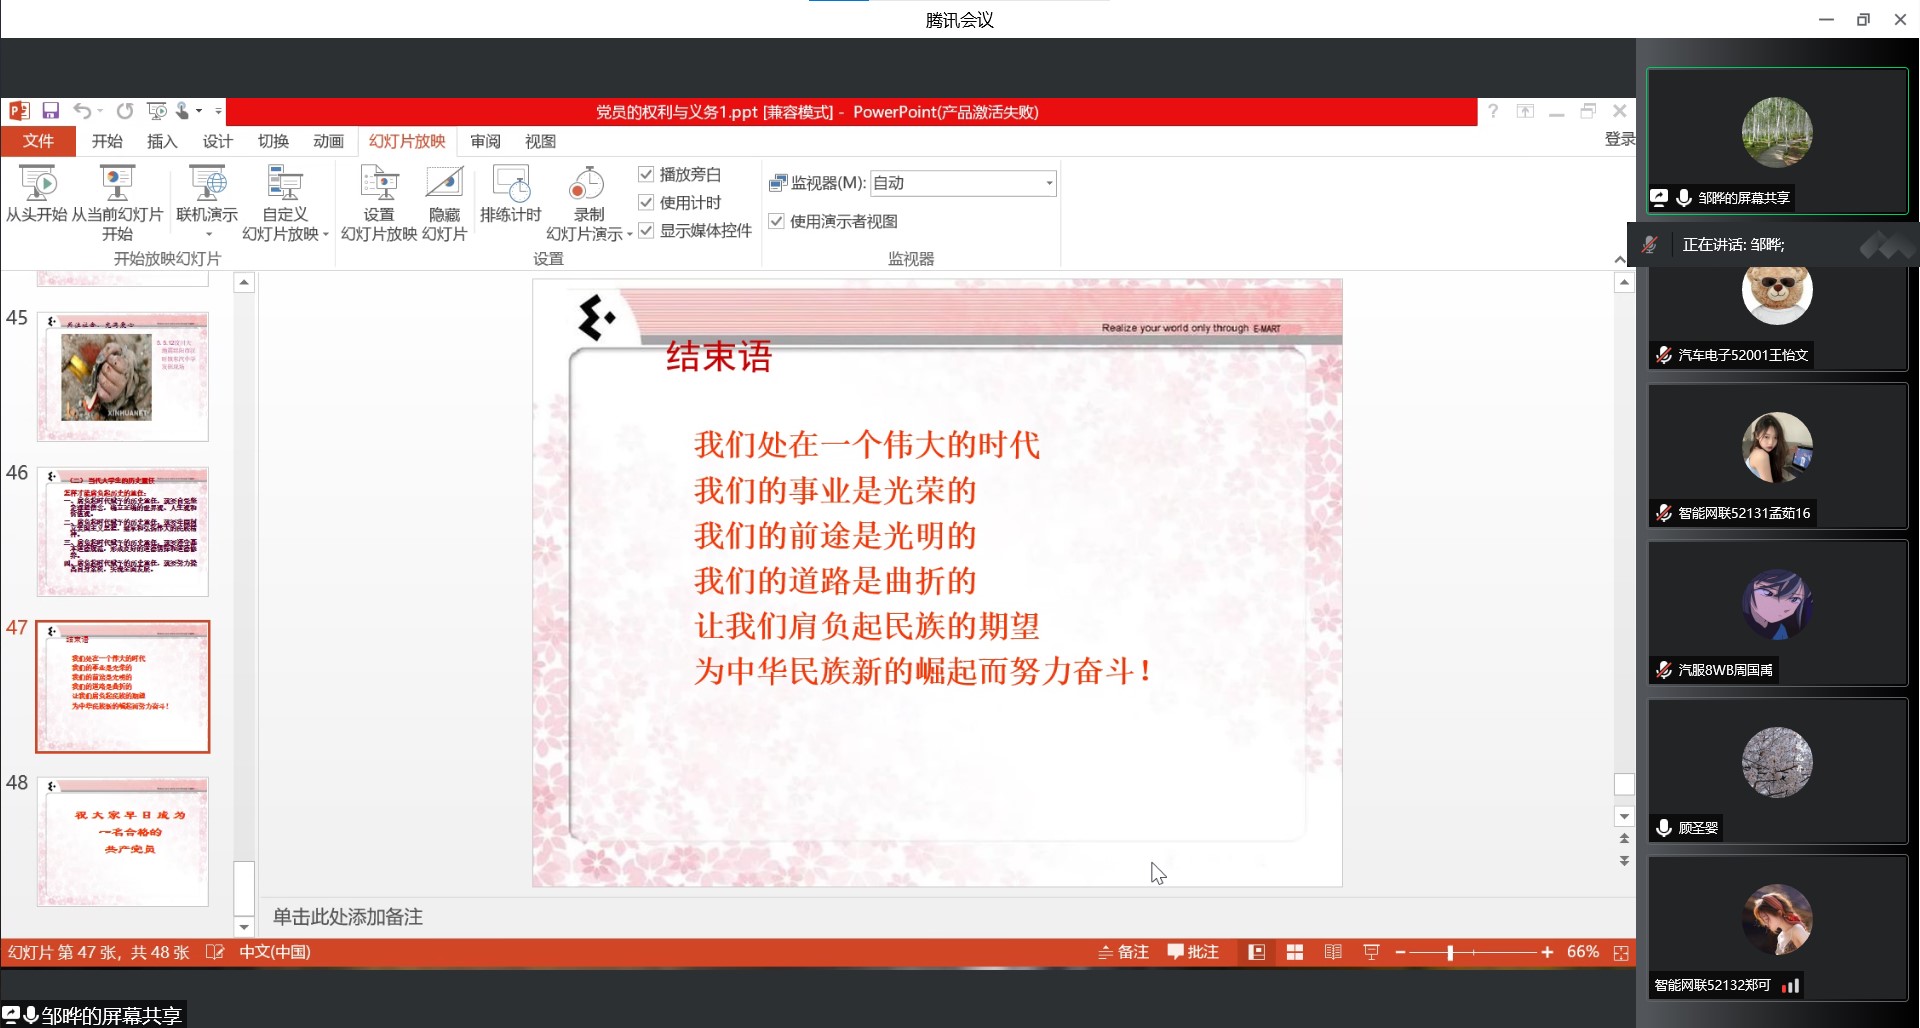Screen dimensions: 1920x1028
Task: Save the presentation with the floppy disk icon
Action: [51, 111]
